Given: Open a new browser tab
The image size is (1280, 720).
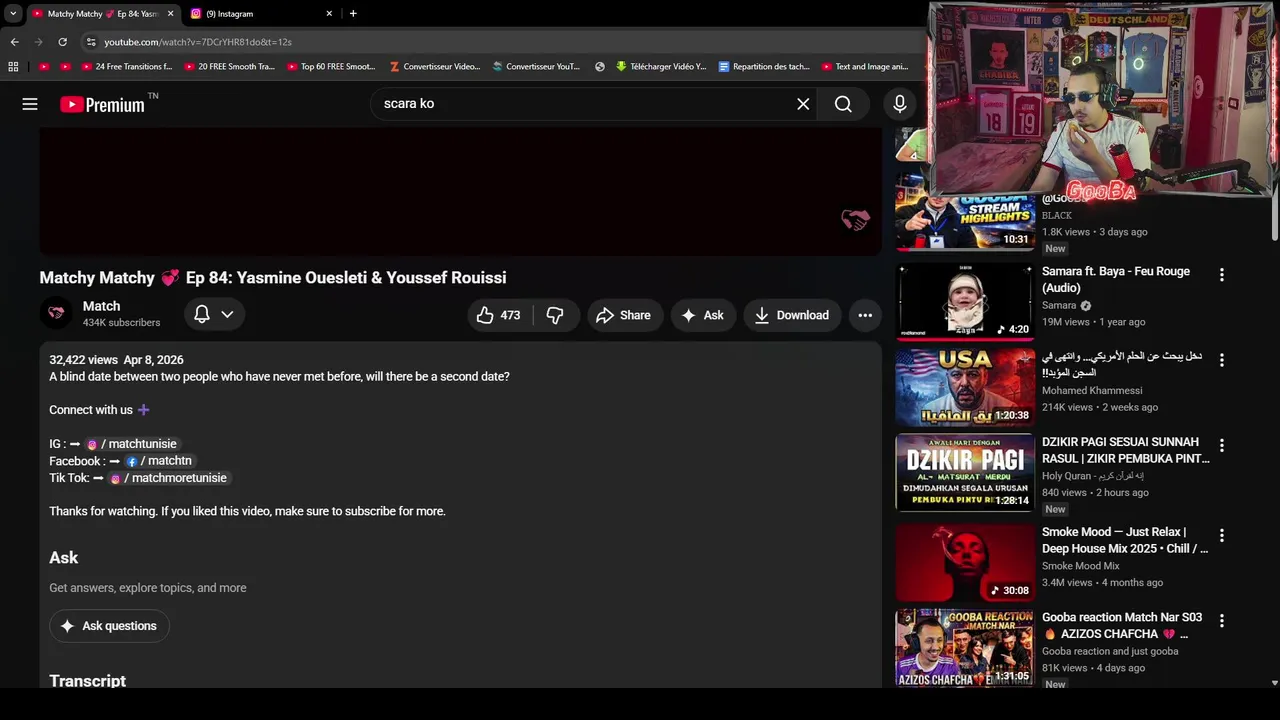Looking at the screenshot, I should coord(353,13).
